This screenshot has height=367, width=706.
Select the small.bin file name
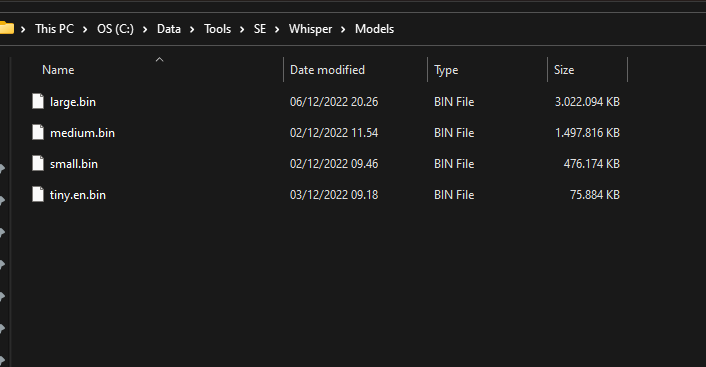coord(74,164)
